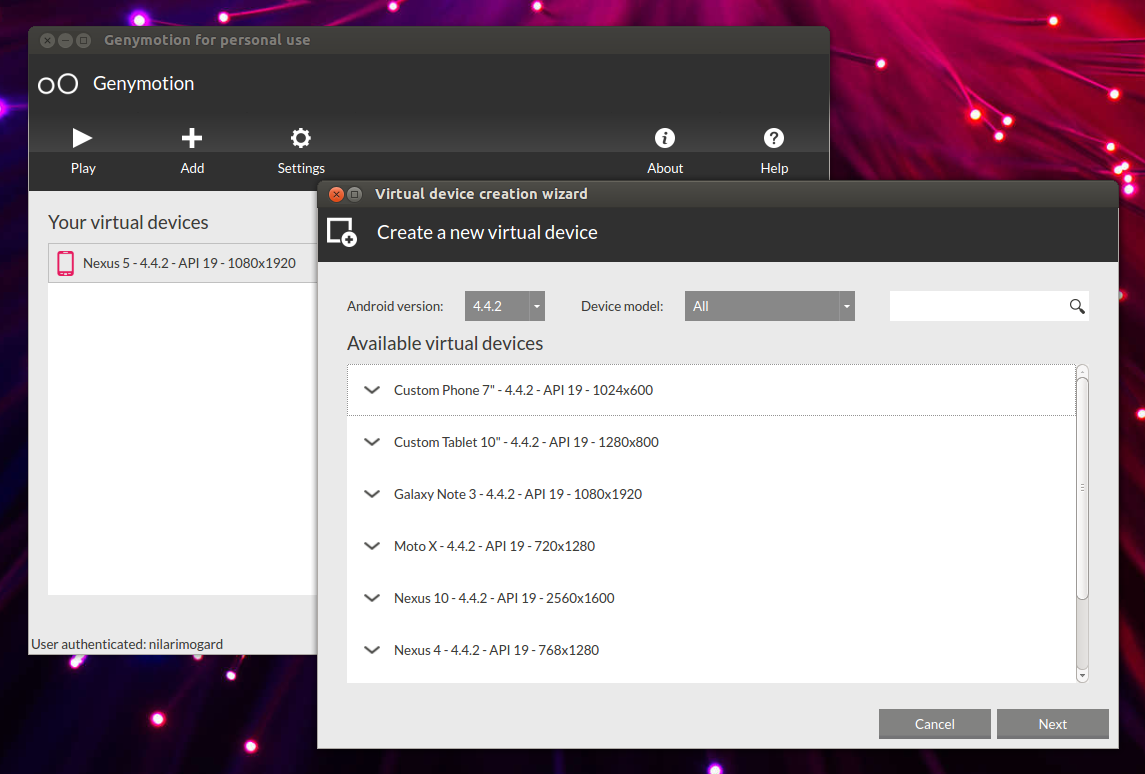Click the Next button

[x=1052, y=724]
